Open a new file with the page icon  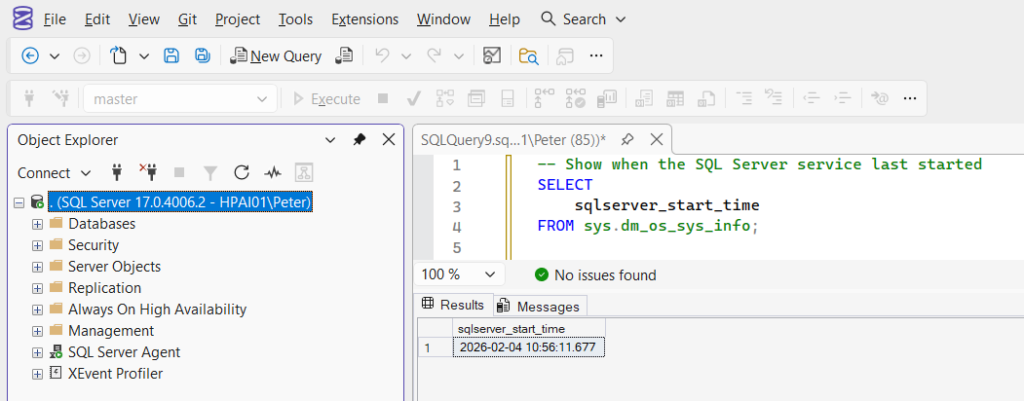tap(118, 56)
